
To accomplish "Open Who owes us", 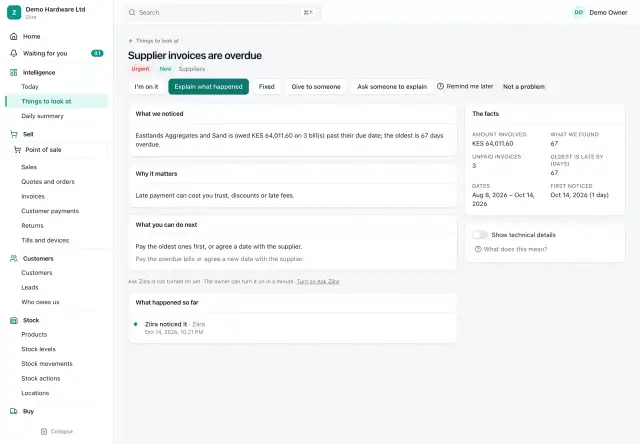I will coord(40,302).
